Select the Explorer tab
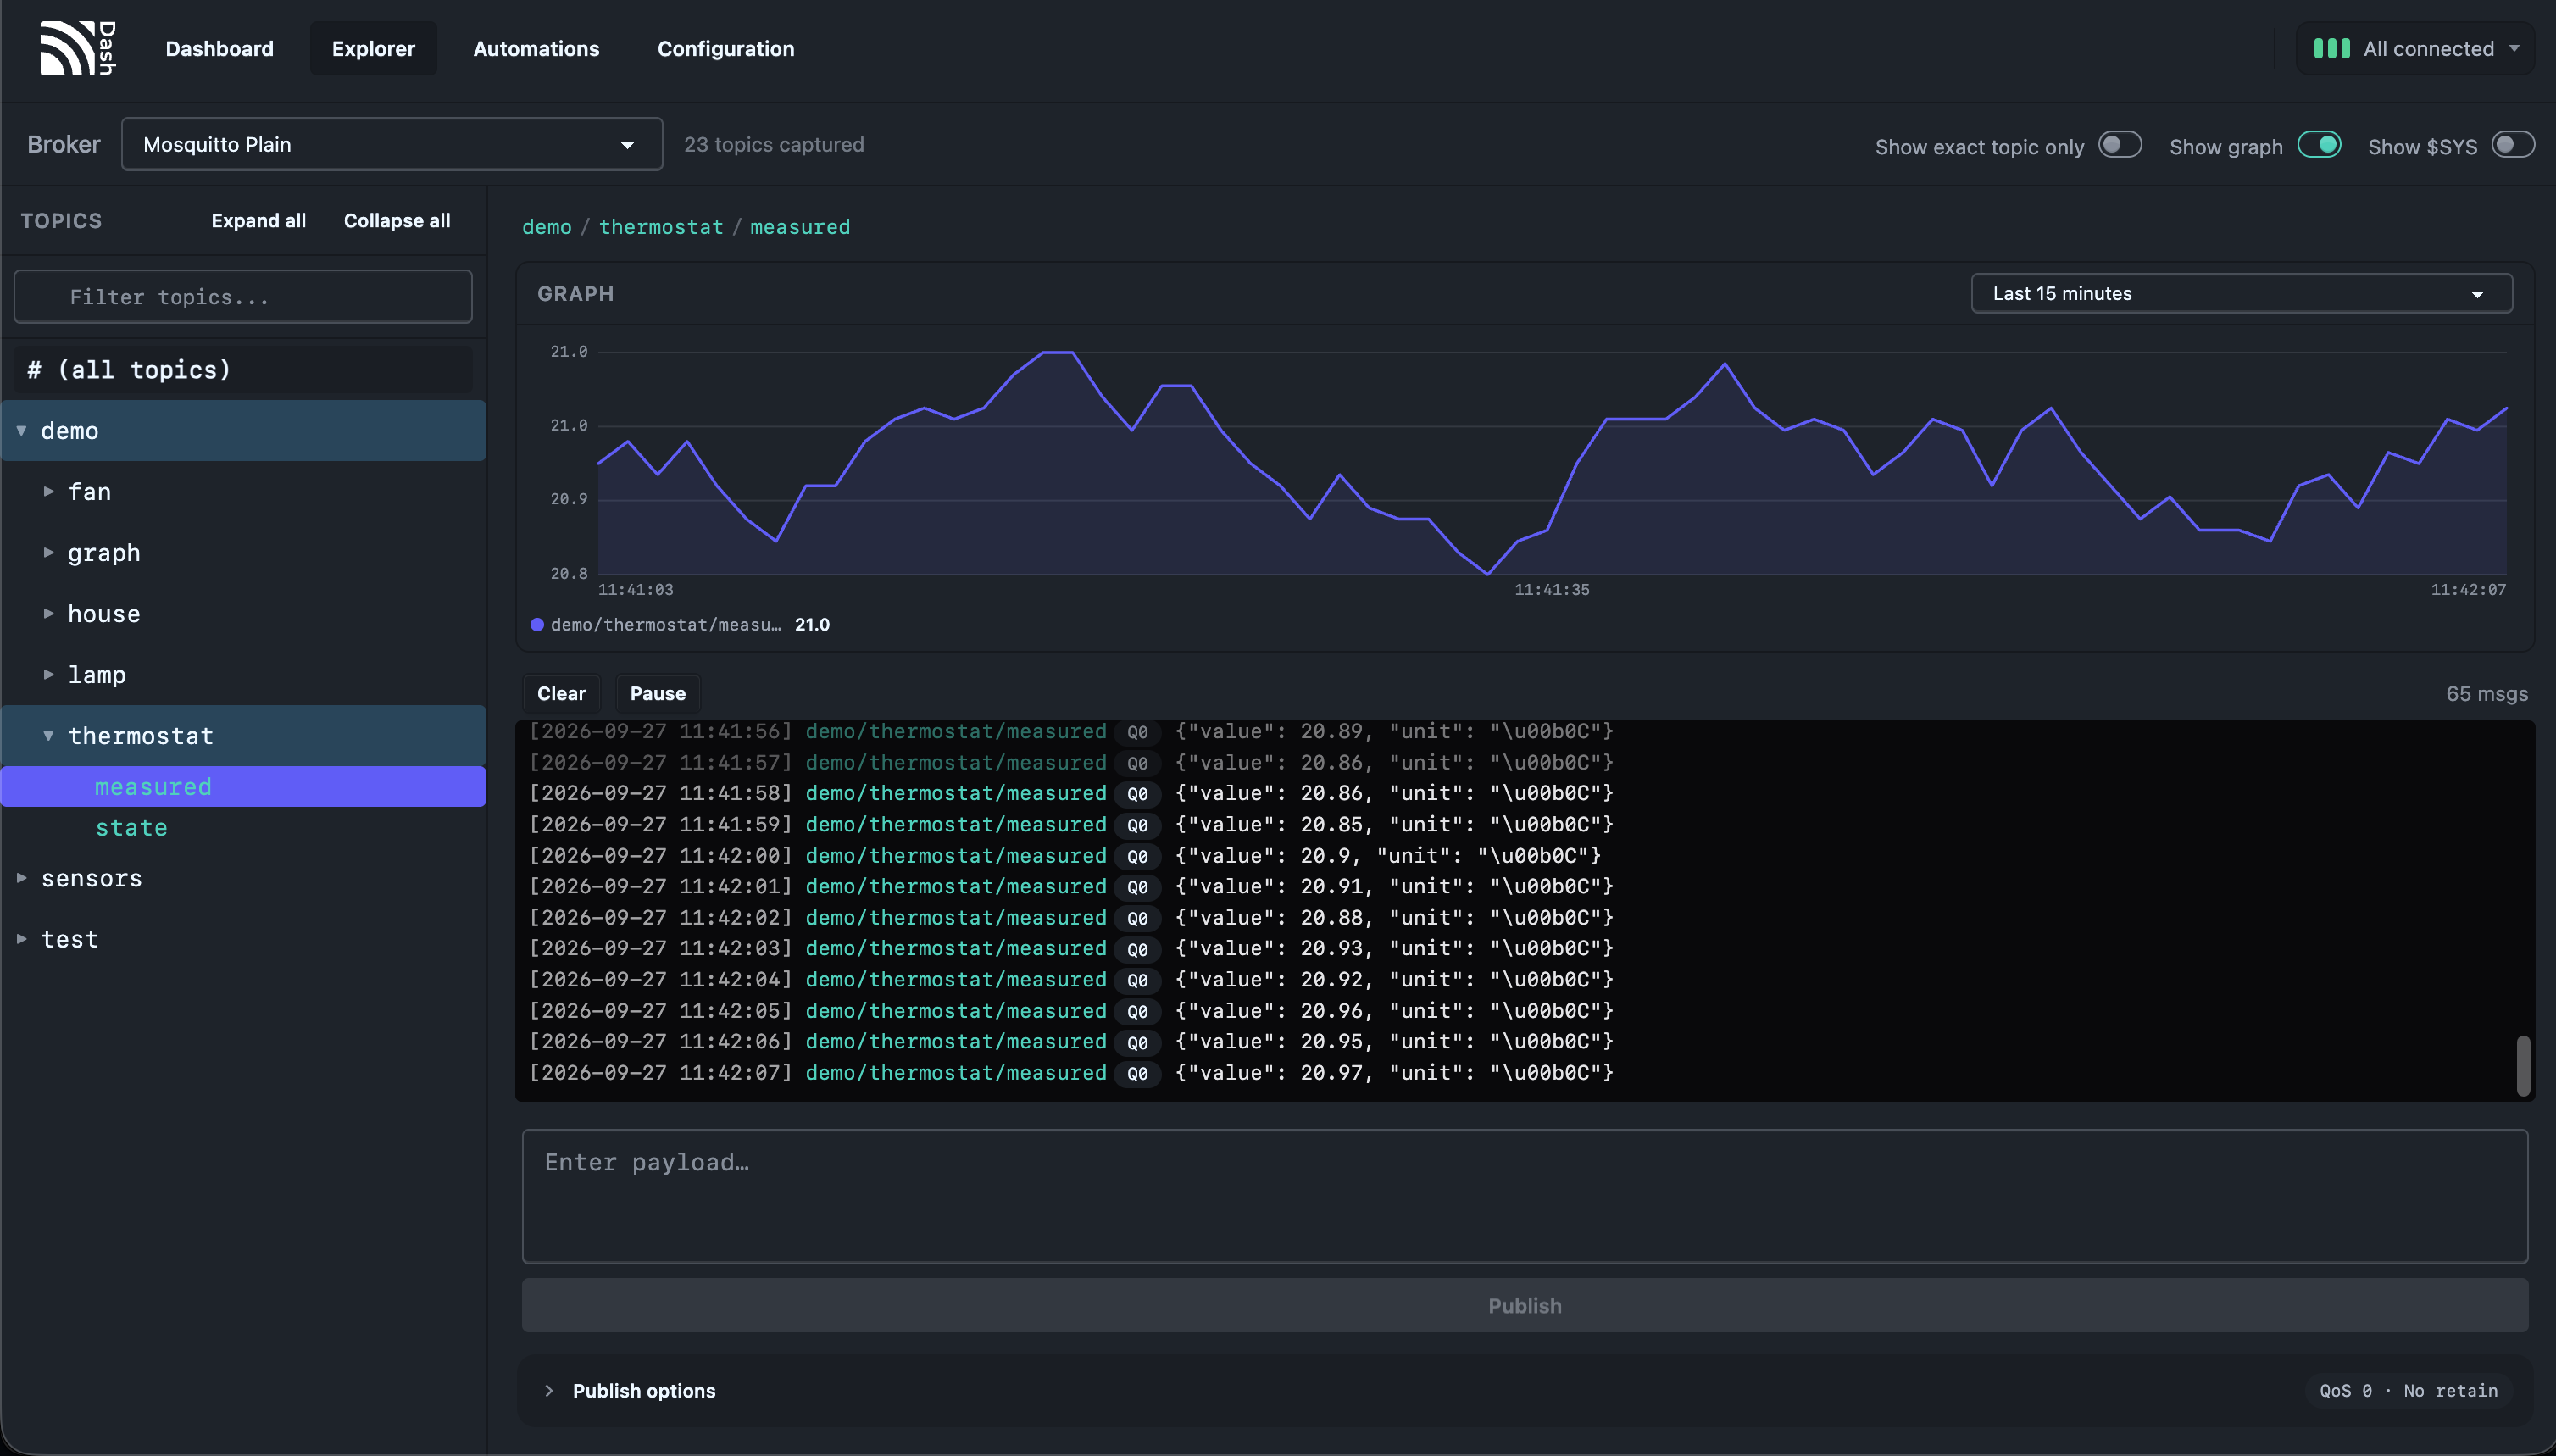 coord(373,48)
